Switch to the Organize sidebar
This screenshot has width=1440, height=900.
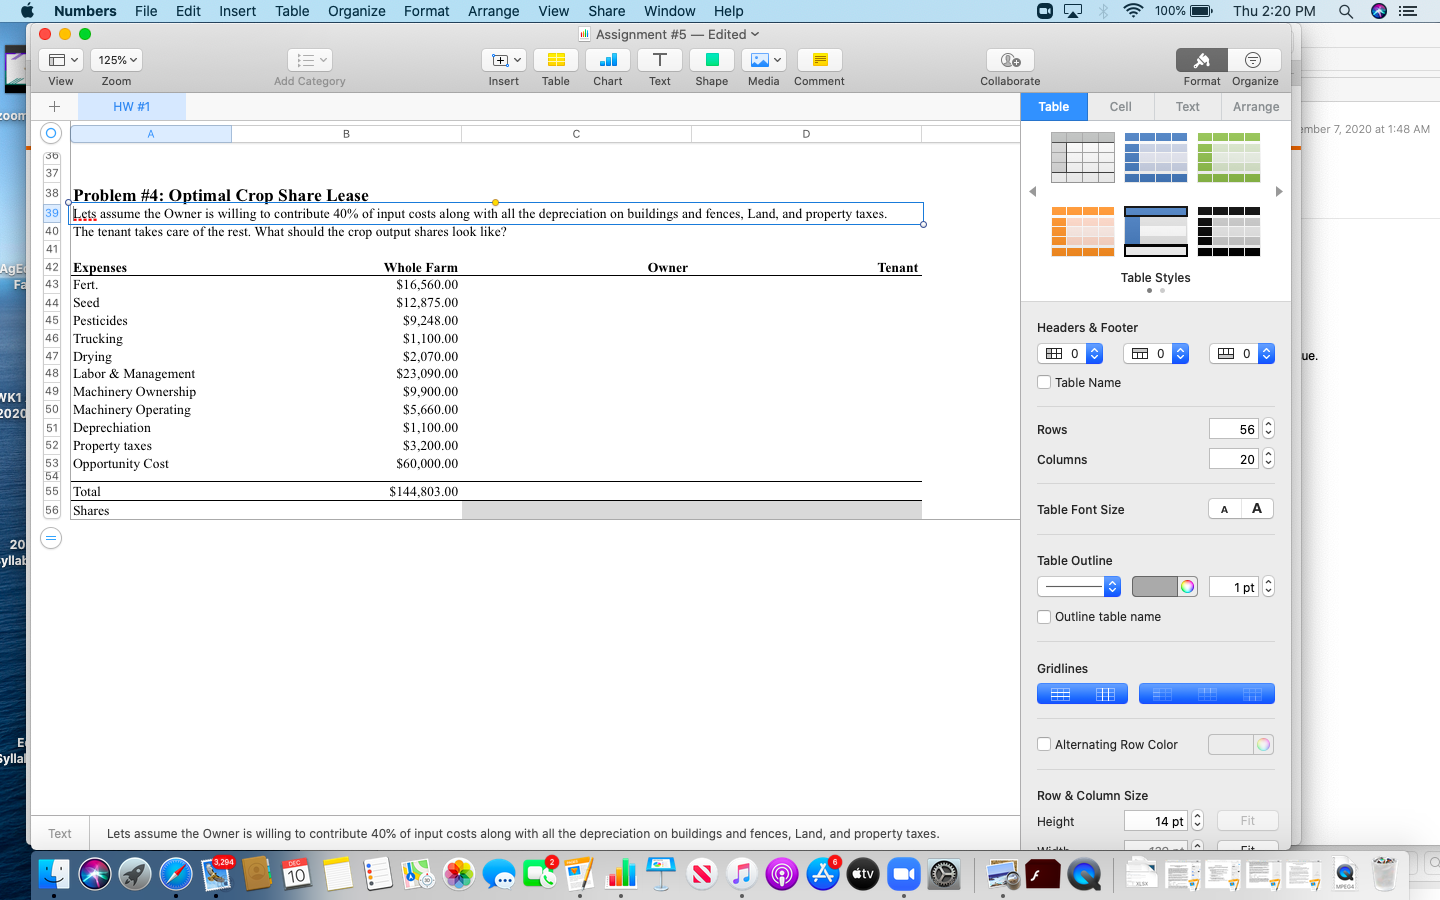coord(1255,63)
